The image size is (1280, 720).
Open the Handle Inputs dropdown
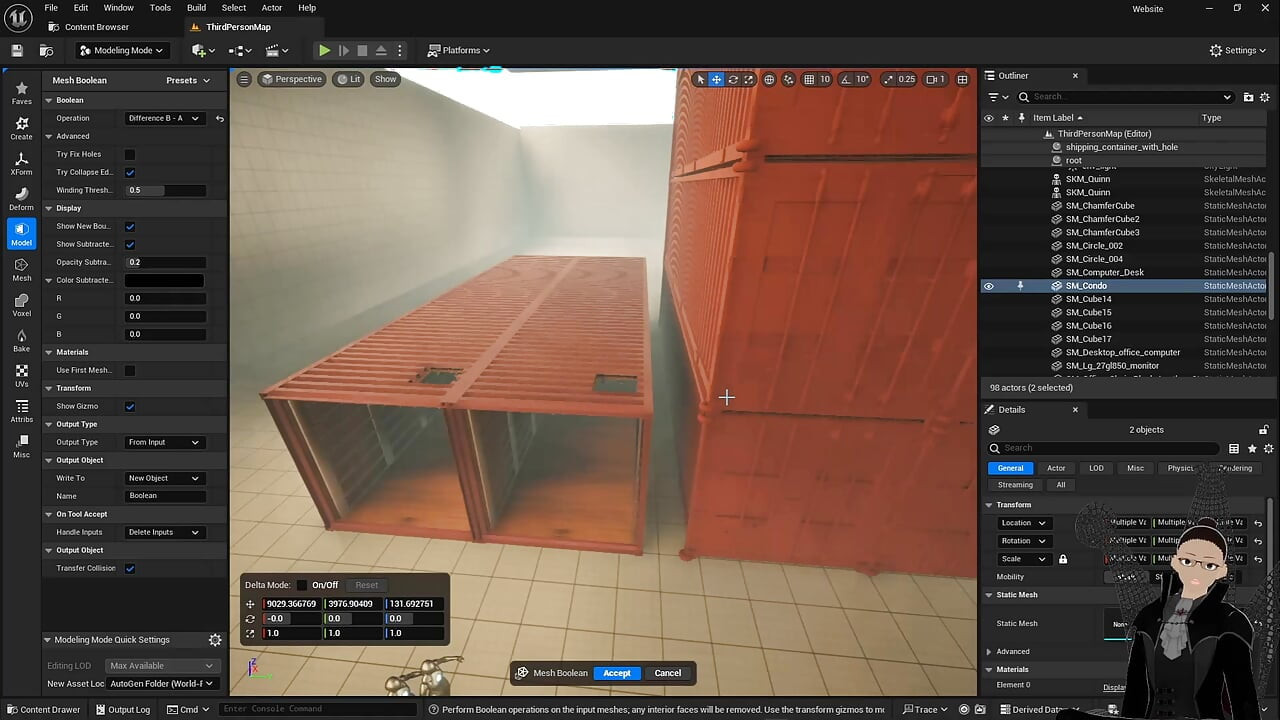pos(164,532)
